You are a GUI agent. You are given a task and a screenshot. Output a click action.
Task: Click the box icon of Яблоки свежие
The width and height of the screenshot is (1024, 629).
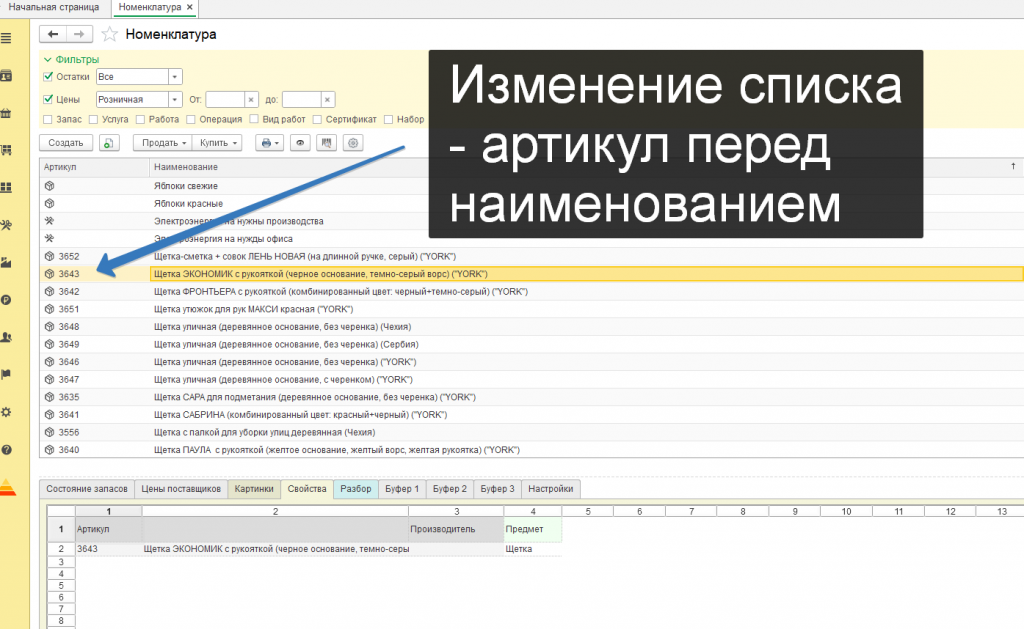point(49,185)
